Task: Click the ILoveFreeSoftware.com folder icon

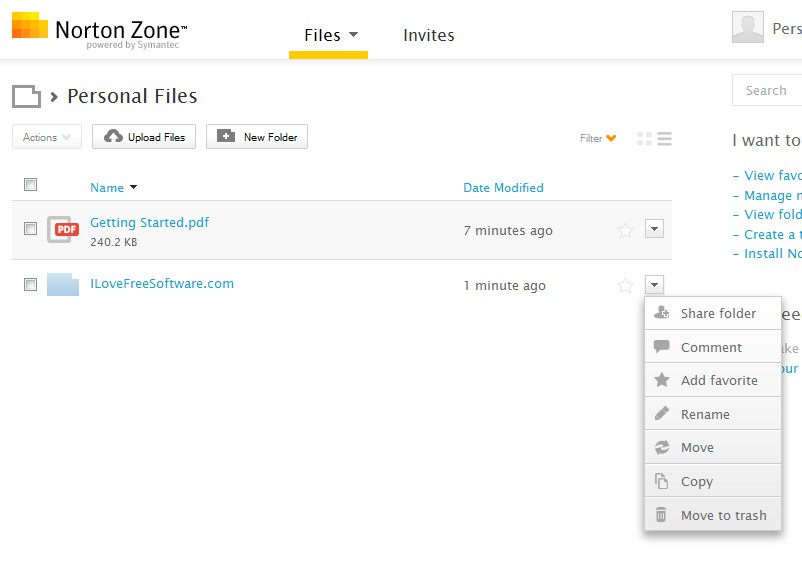Action: tap(63, 284)
